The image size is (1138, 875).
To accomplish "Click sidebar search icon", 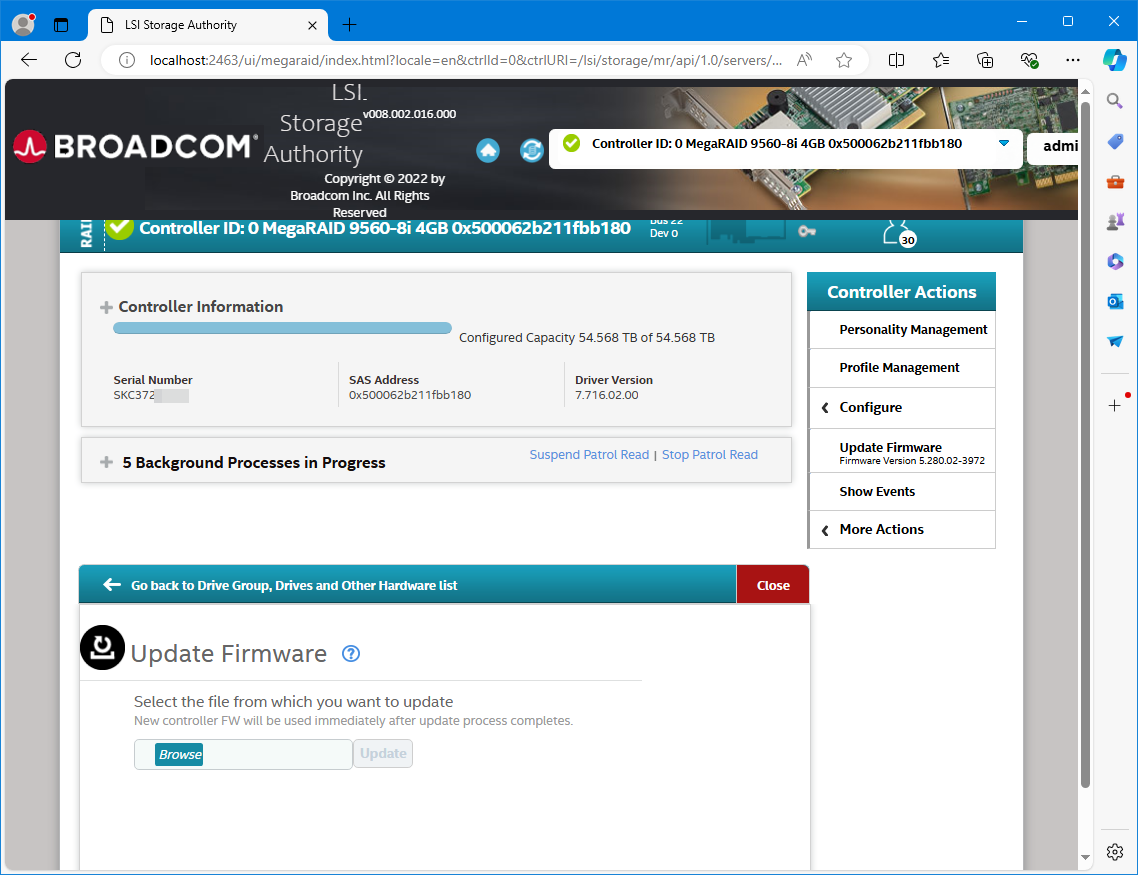I will point(1115,101).
